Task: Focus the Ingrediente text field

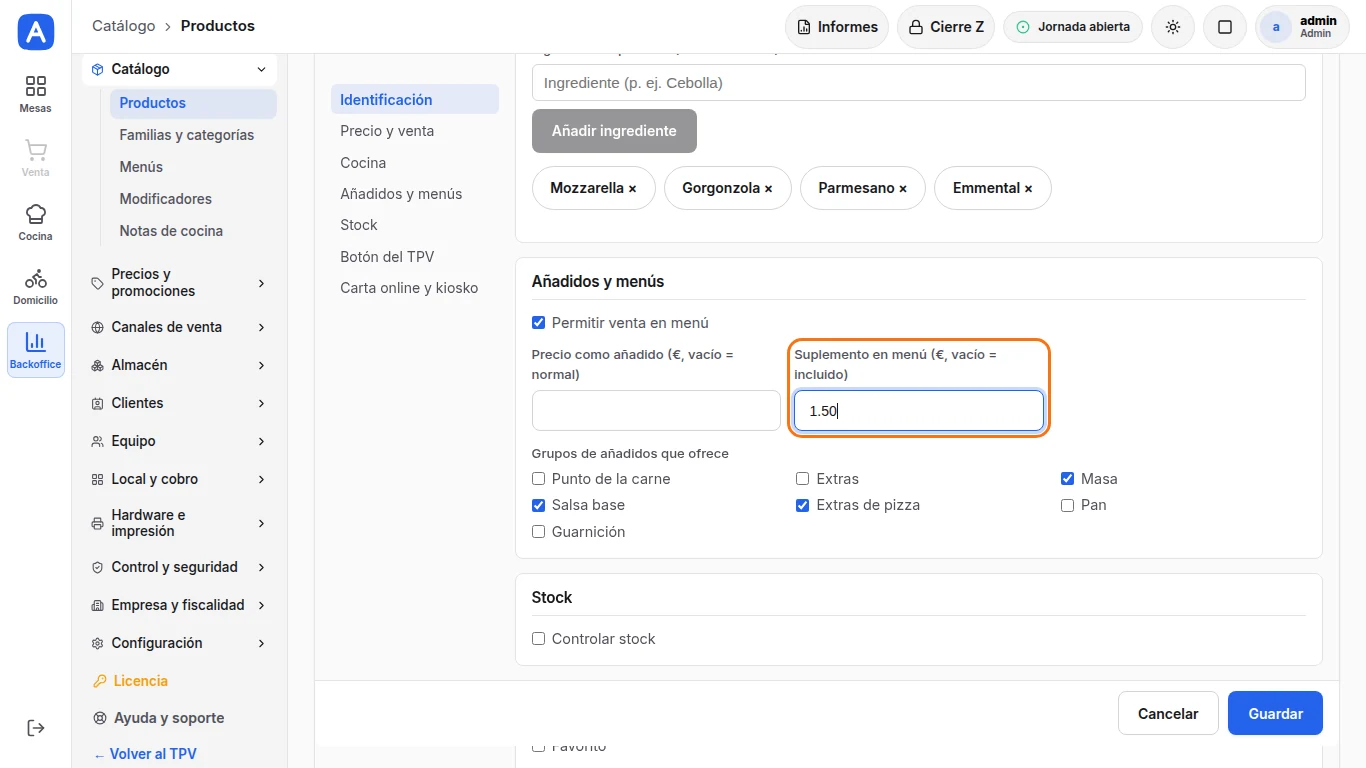Action: pos(918,83)
